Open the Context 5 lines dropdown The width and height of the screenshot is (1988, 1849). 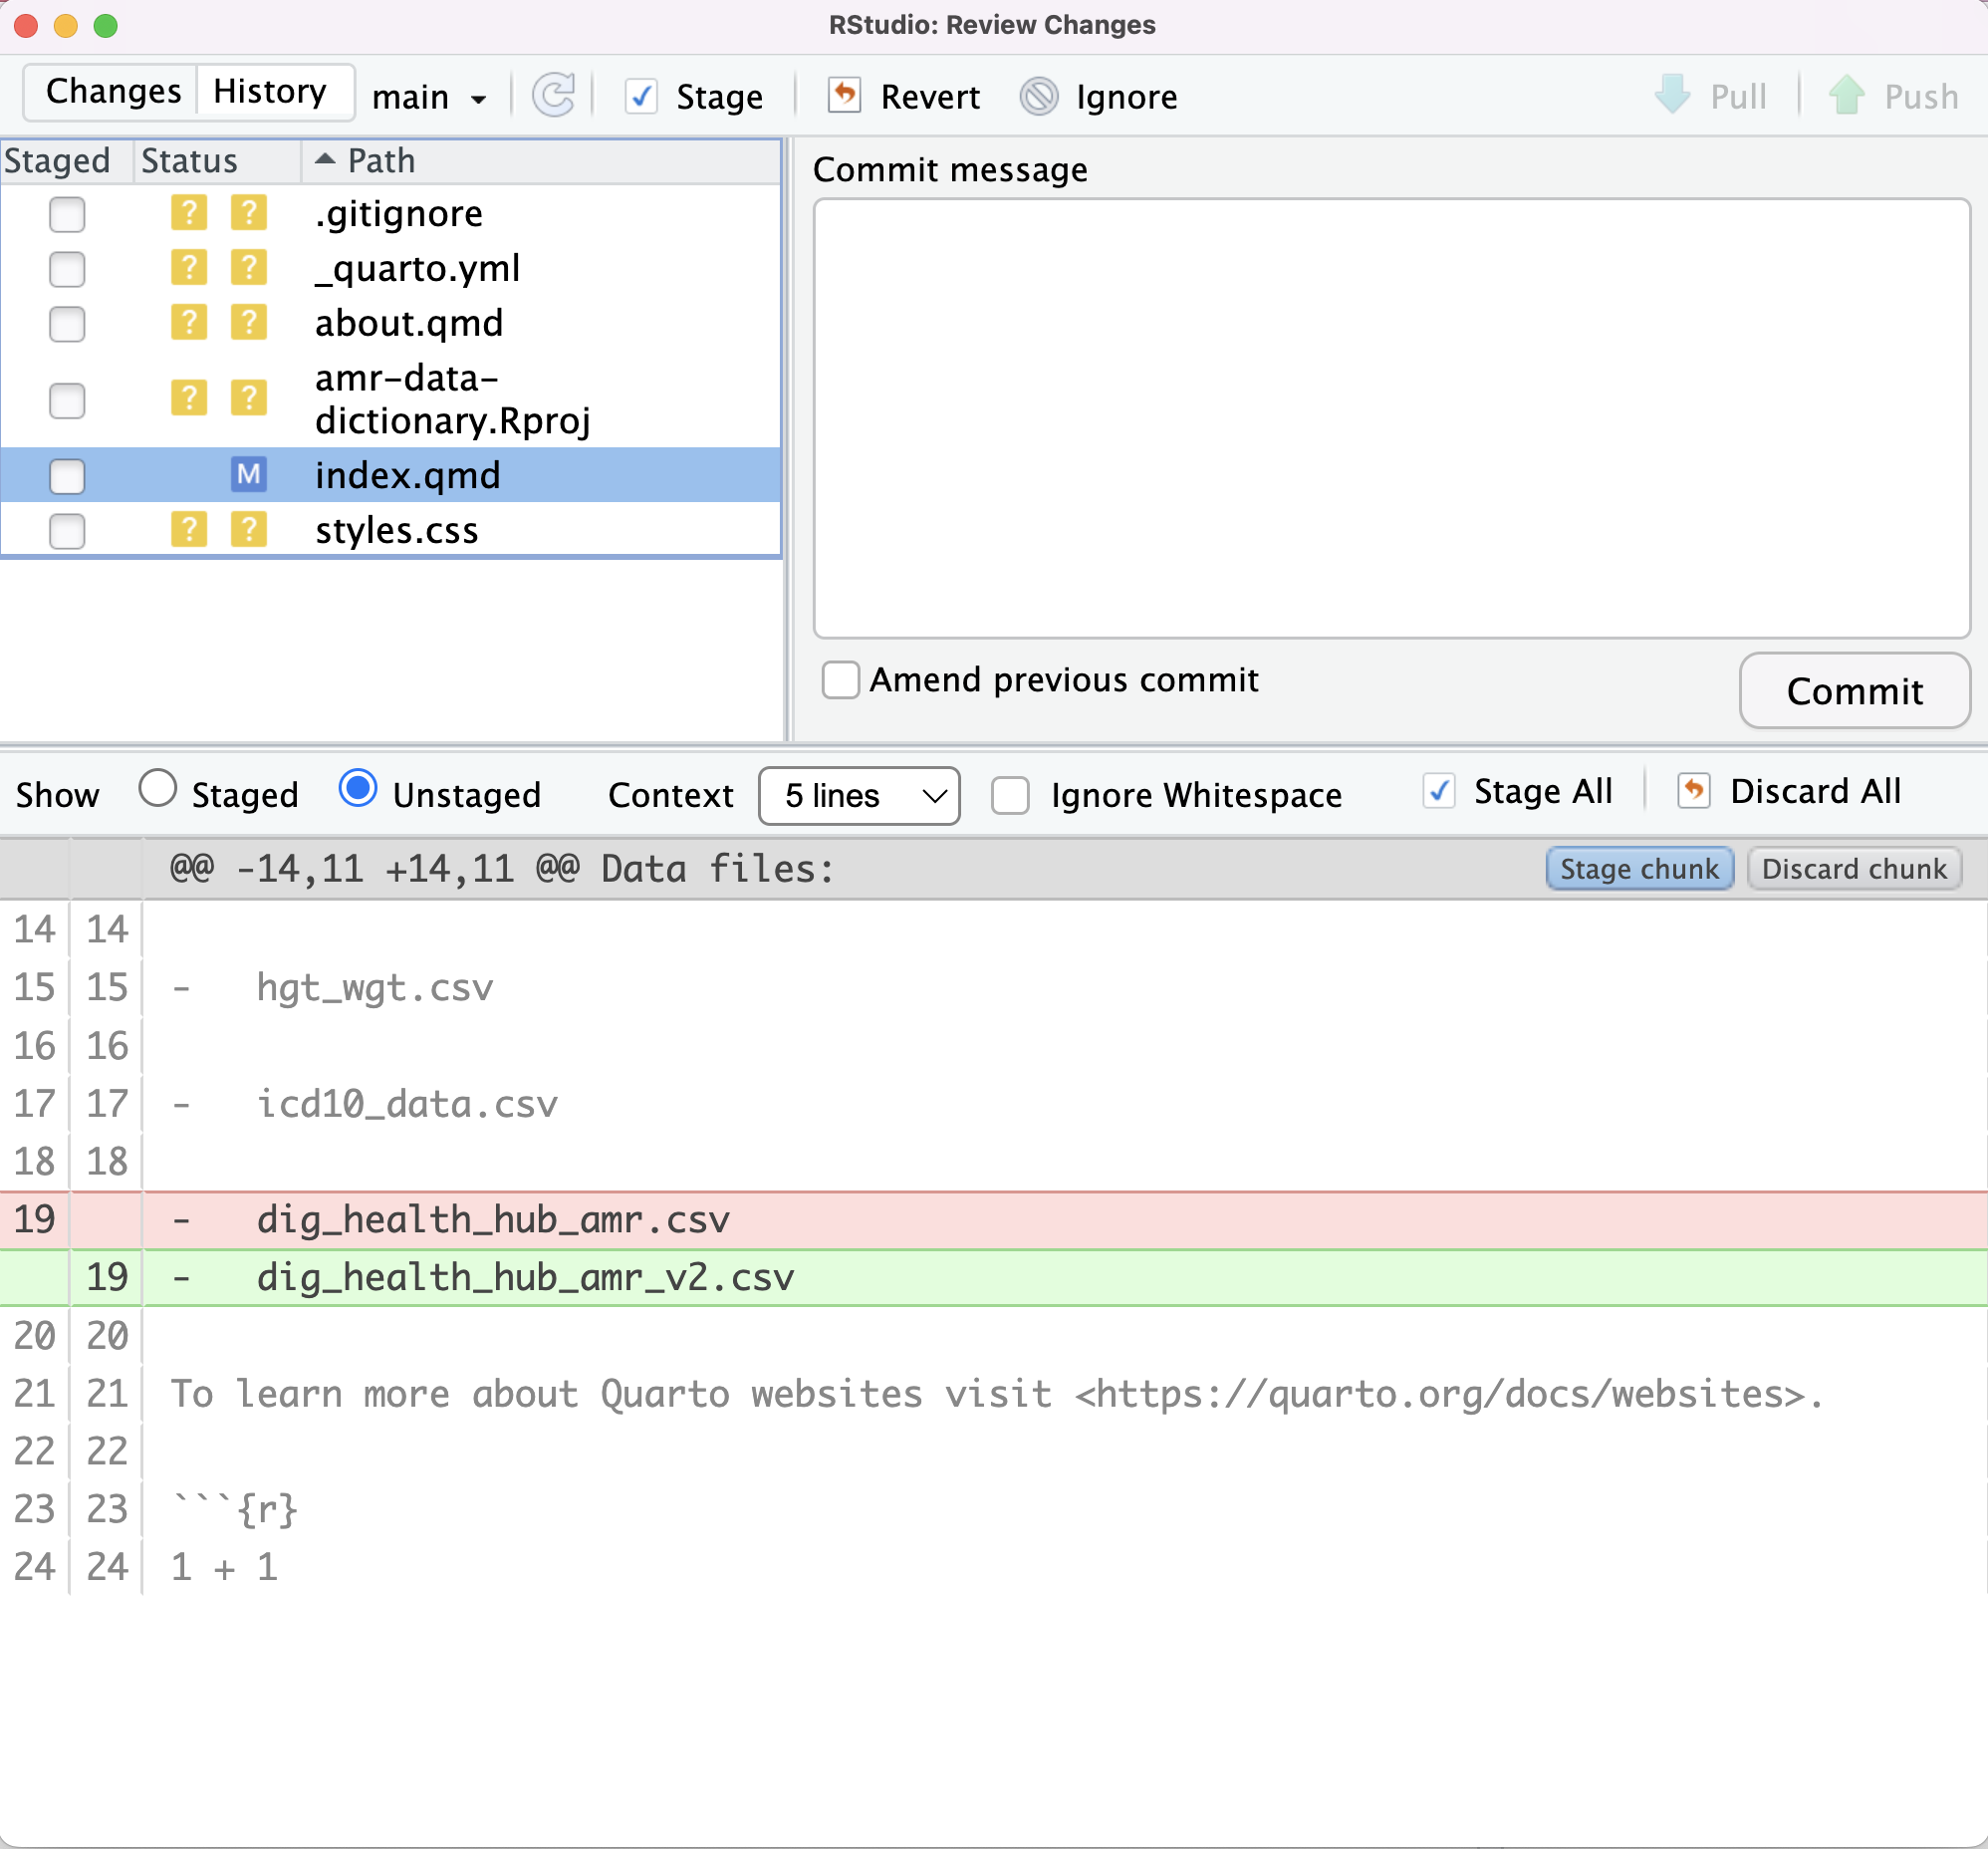pyautogui.click(x=859, y=796)
